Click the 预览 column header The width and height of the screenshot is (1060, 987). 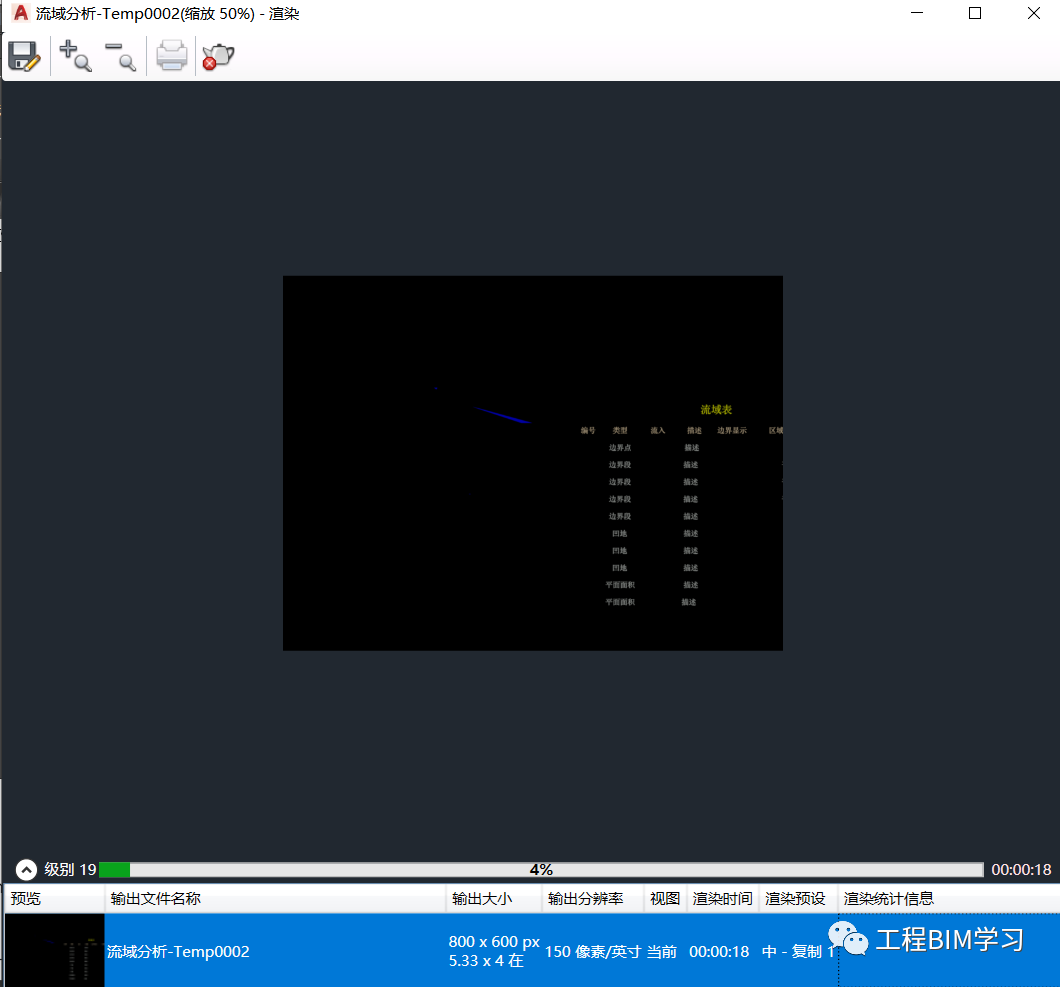(54, 898)
